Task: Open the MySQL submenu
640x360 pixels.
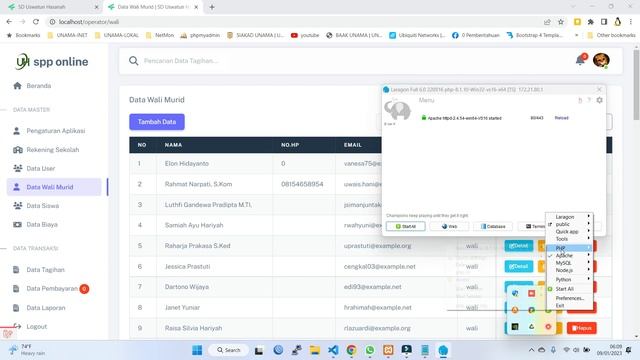Action: (570, 263)
